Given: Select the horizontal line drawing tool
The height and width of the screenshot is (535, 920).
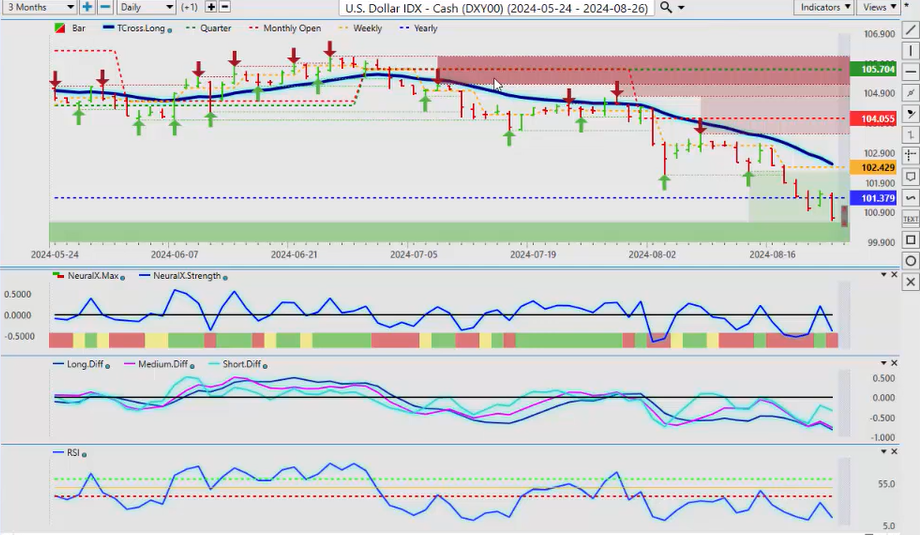Looking at the screenshot, I should coord(910,71).
